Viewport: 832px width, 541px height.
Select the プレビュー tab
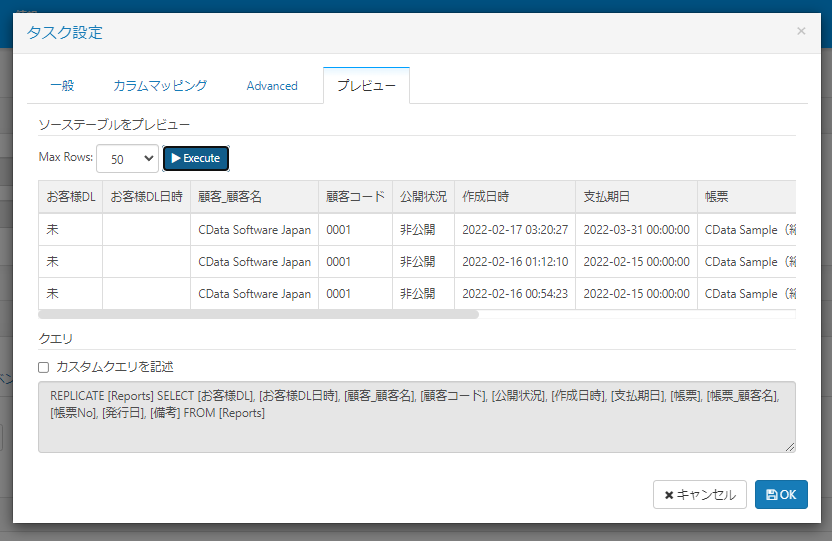click(366, 86)
